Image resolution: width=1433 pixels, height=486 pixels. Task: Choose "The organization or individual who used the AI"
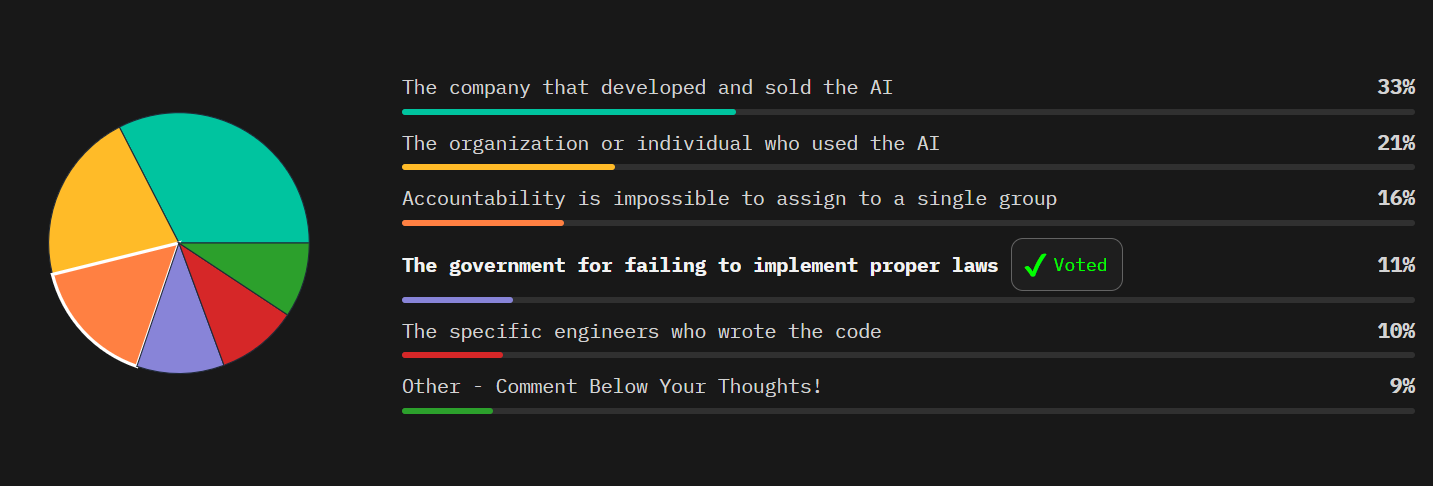[670, 144]
